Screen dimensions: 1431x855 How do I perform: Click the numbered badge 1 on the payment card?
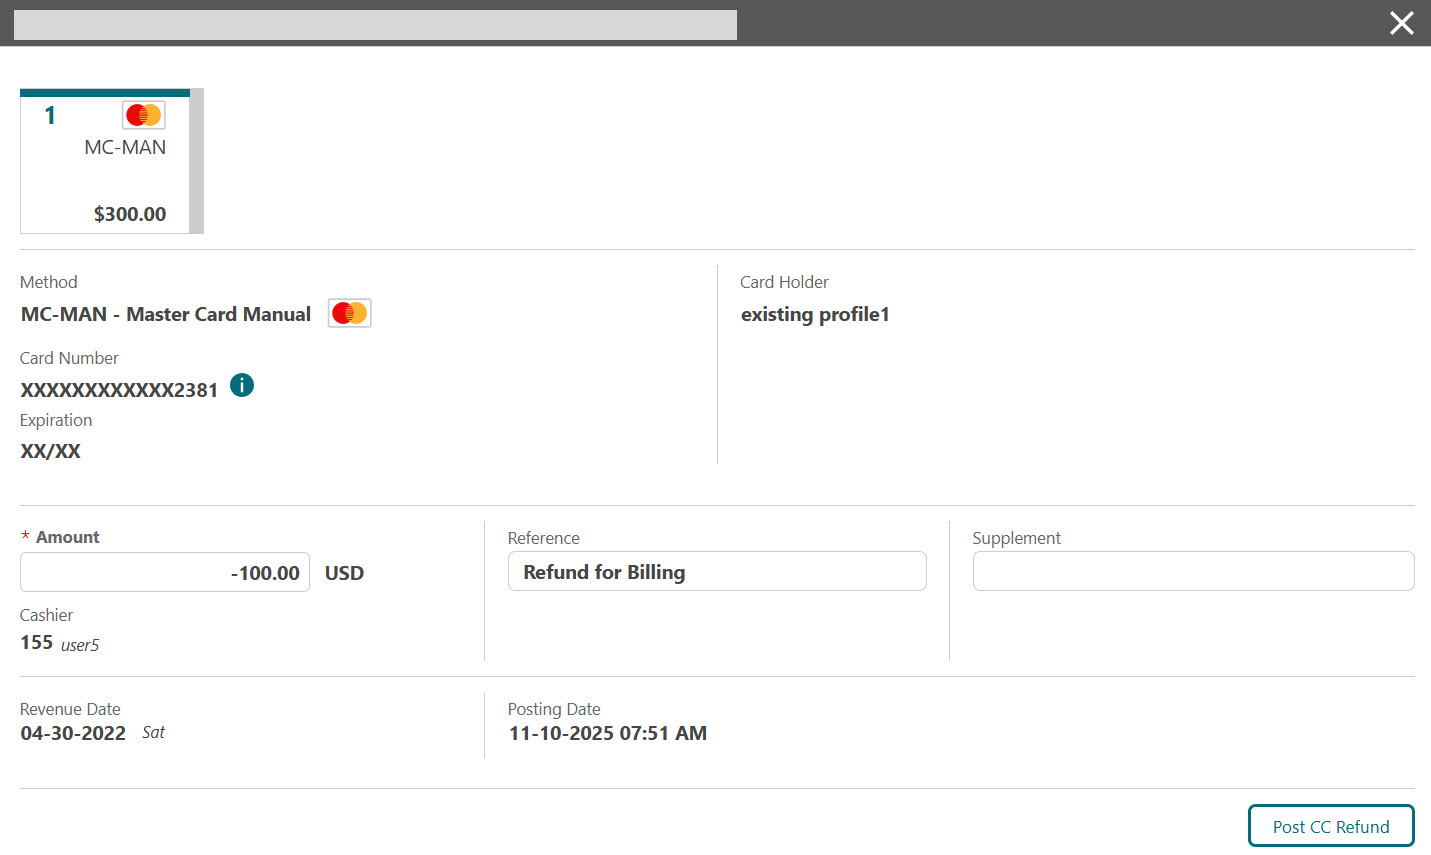tap(49, 114)
